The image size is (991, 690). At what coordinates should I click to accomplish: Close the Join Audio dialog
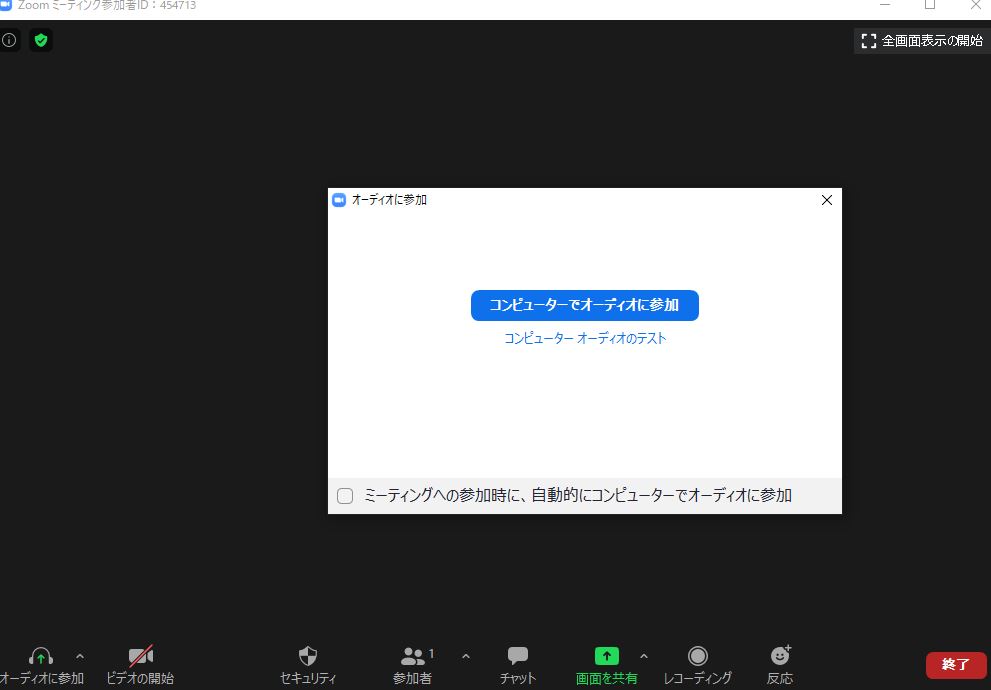(826, 200)
